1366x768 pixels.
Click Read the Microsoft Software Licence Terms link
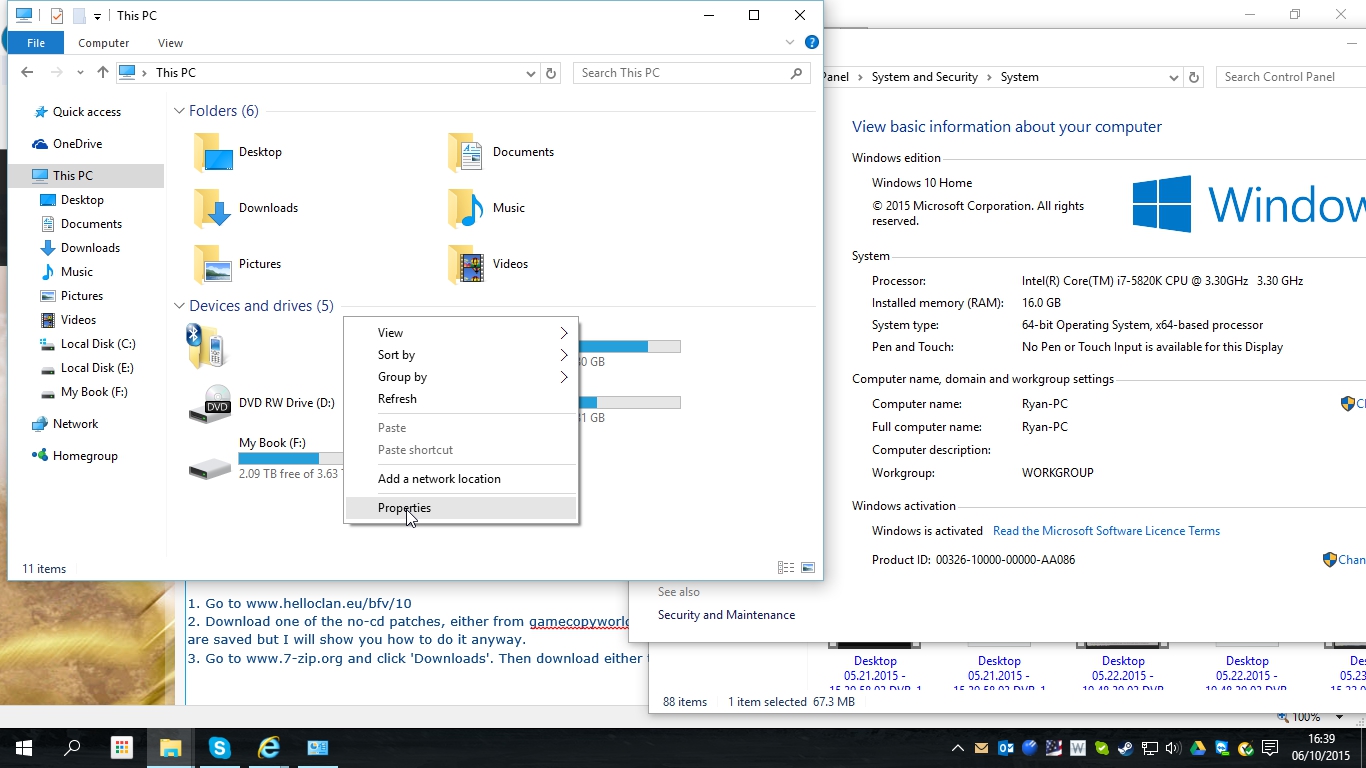[x=1106, y=531]
